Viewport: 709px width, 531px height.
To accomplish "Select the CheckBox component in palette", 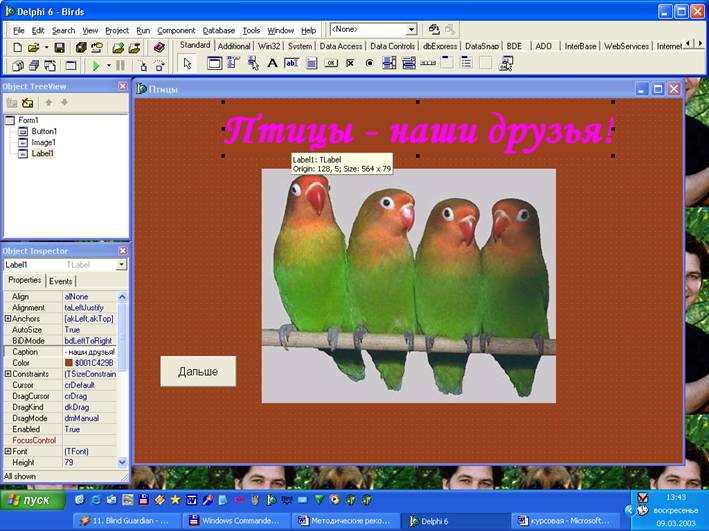I will (x=350, y=63).
